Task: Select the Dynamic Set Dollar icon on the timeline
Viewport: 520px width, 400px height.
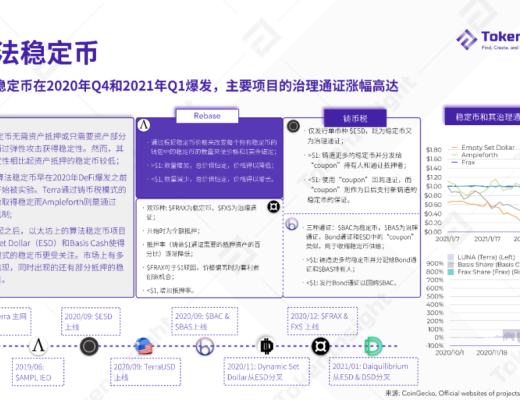Action: (x=266, y=346)
